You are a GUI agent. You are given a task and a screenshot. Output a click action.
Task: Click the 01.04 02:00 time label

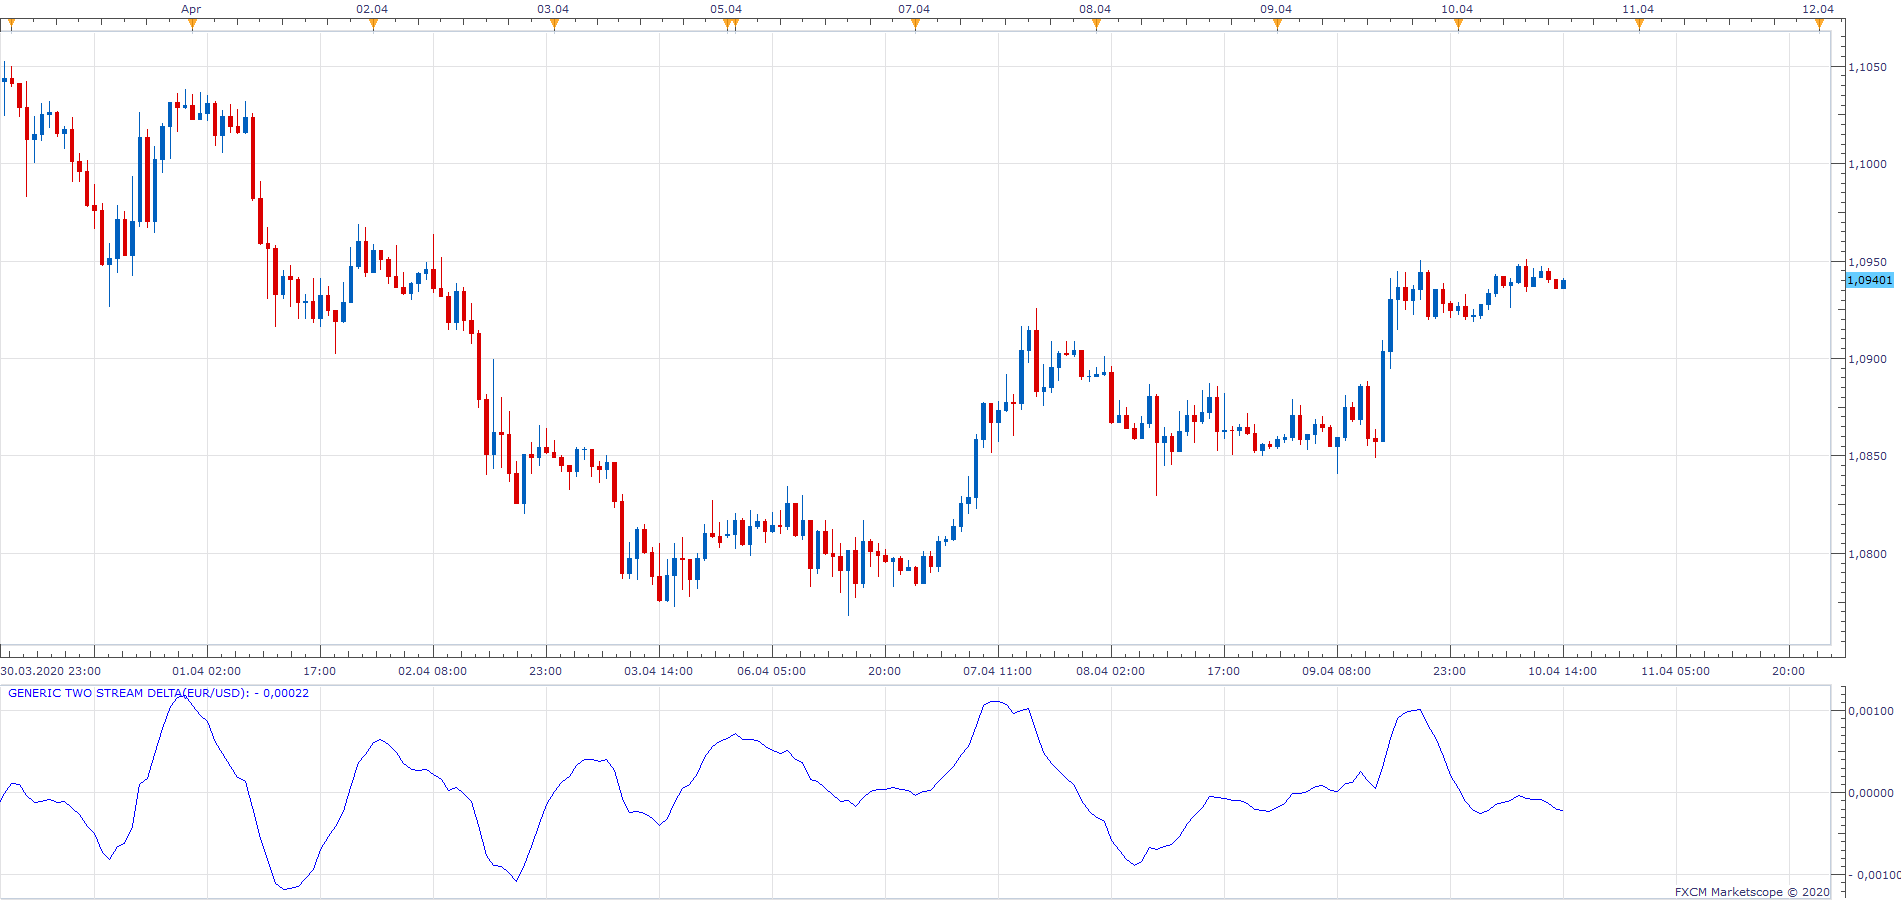pyautogui.click(x=207, y=671)
